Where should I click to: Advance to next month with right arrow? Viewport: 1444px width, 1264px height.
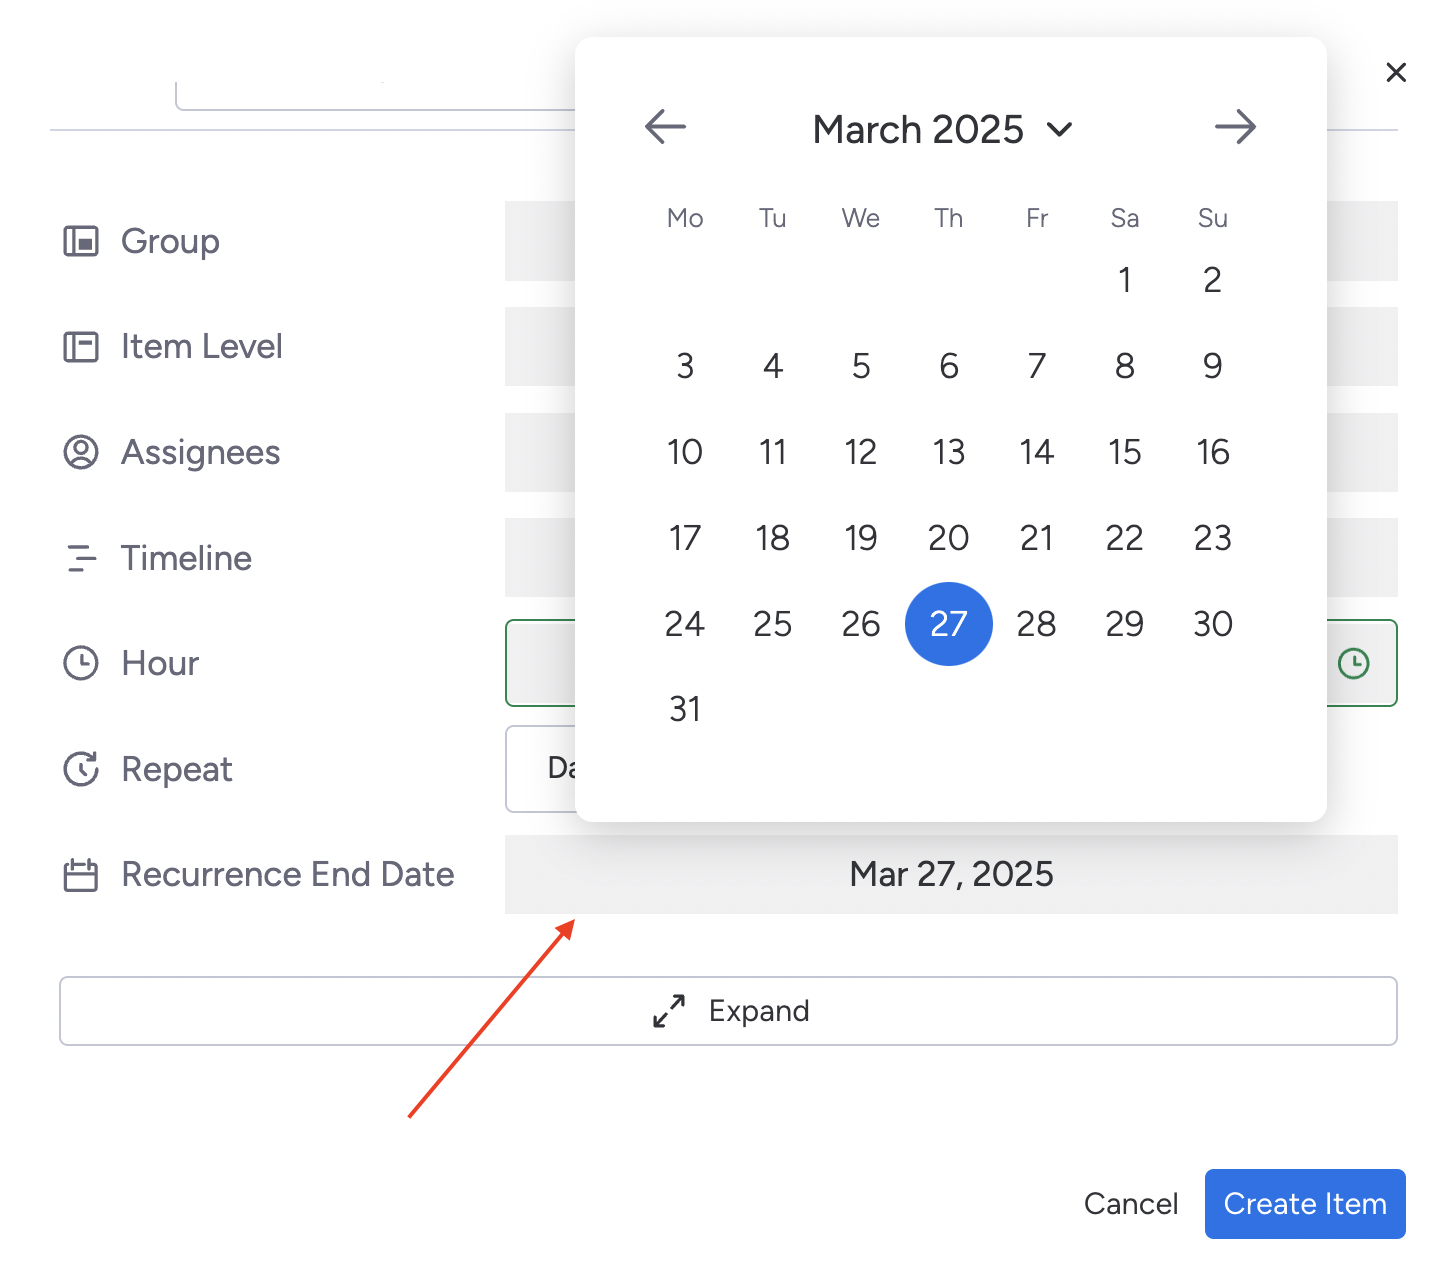point(1235,127)
